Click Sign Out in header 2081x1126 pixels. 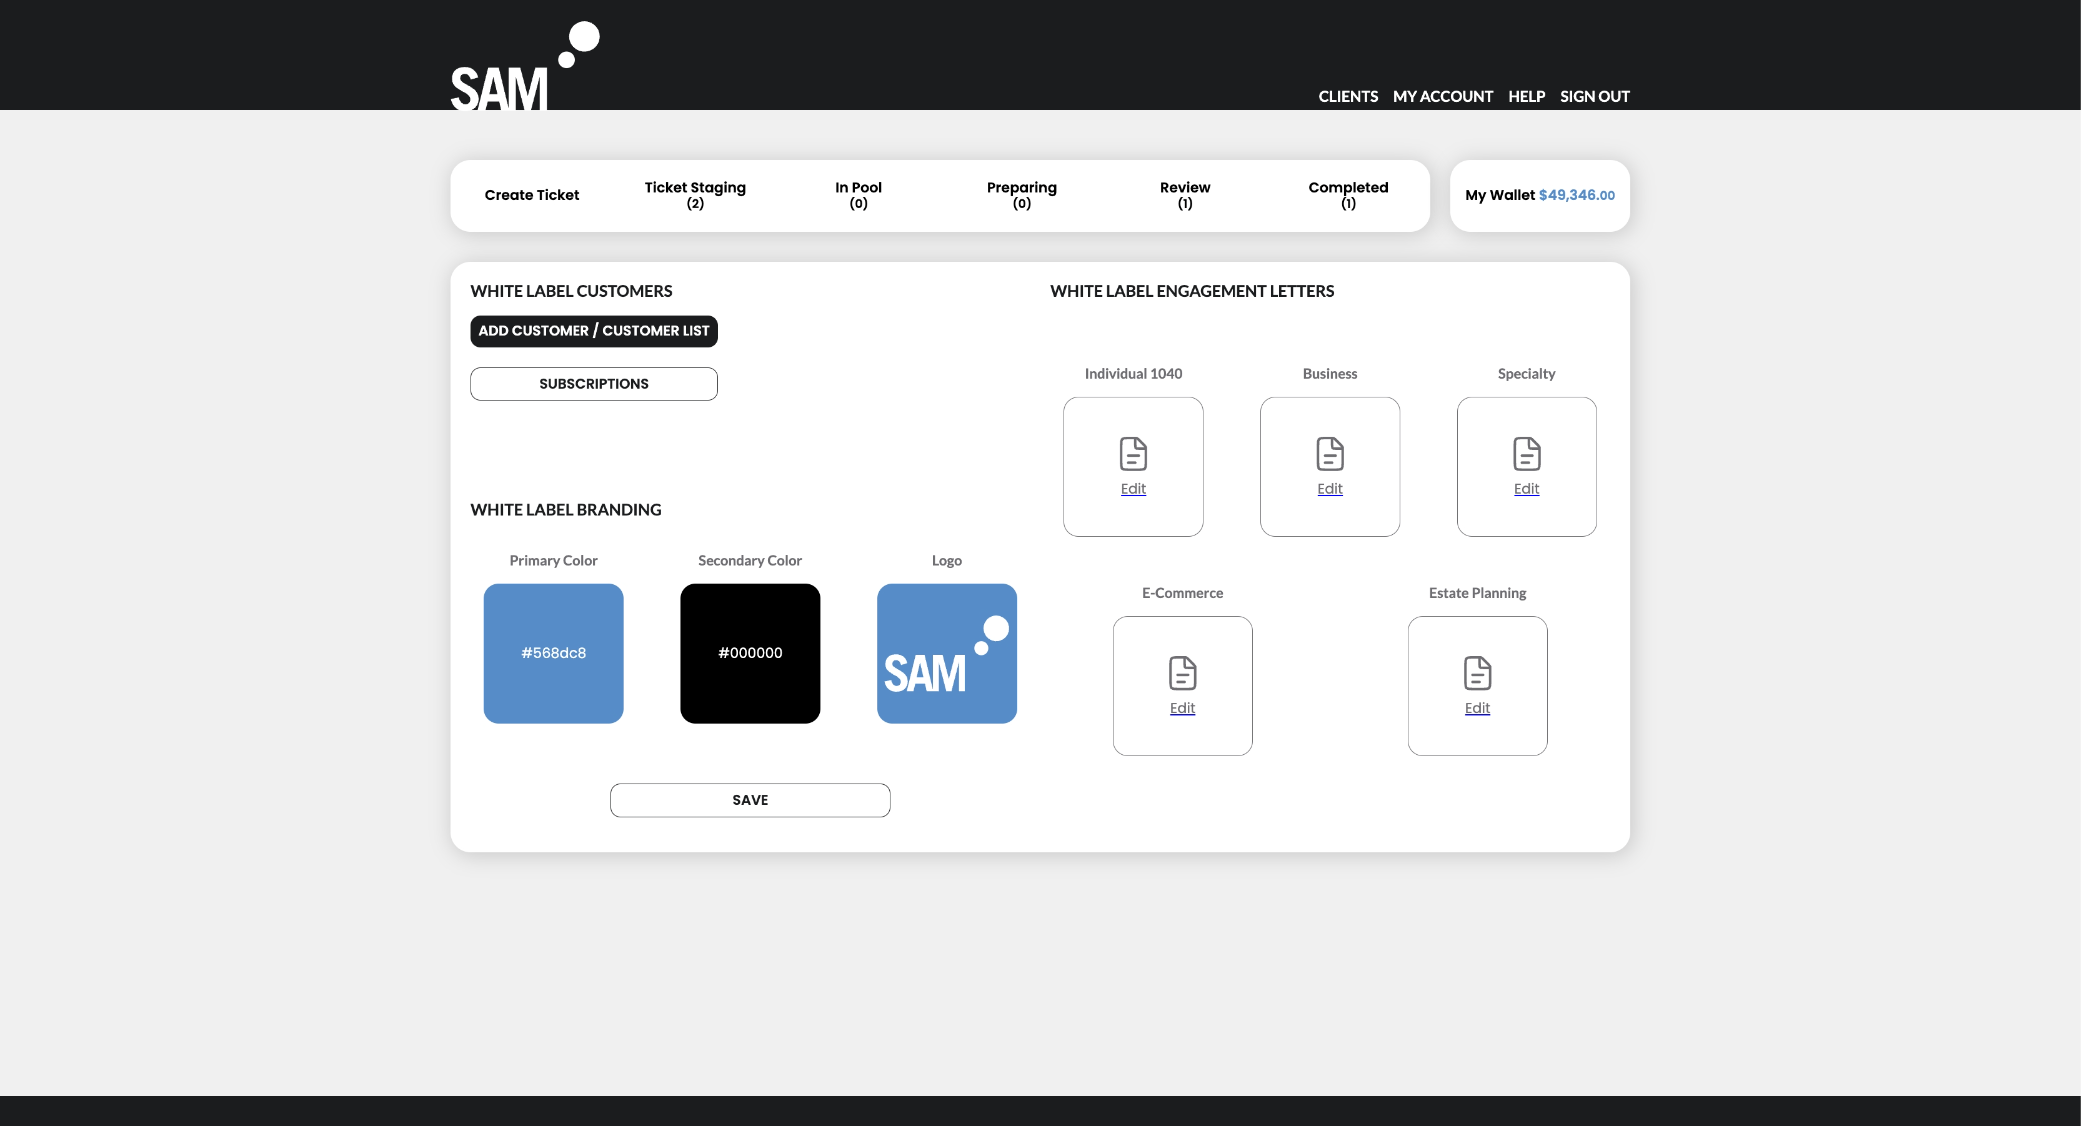coord(1594,96)
